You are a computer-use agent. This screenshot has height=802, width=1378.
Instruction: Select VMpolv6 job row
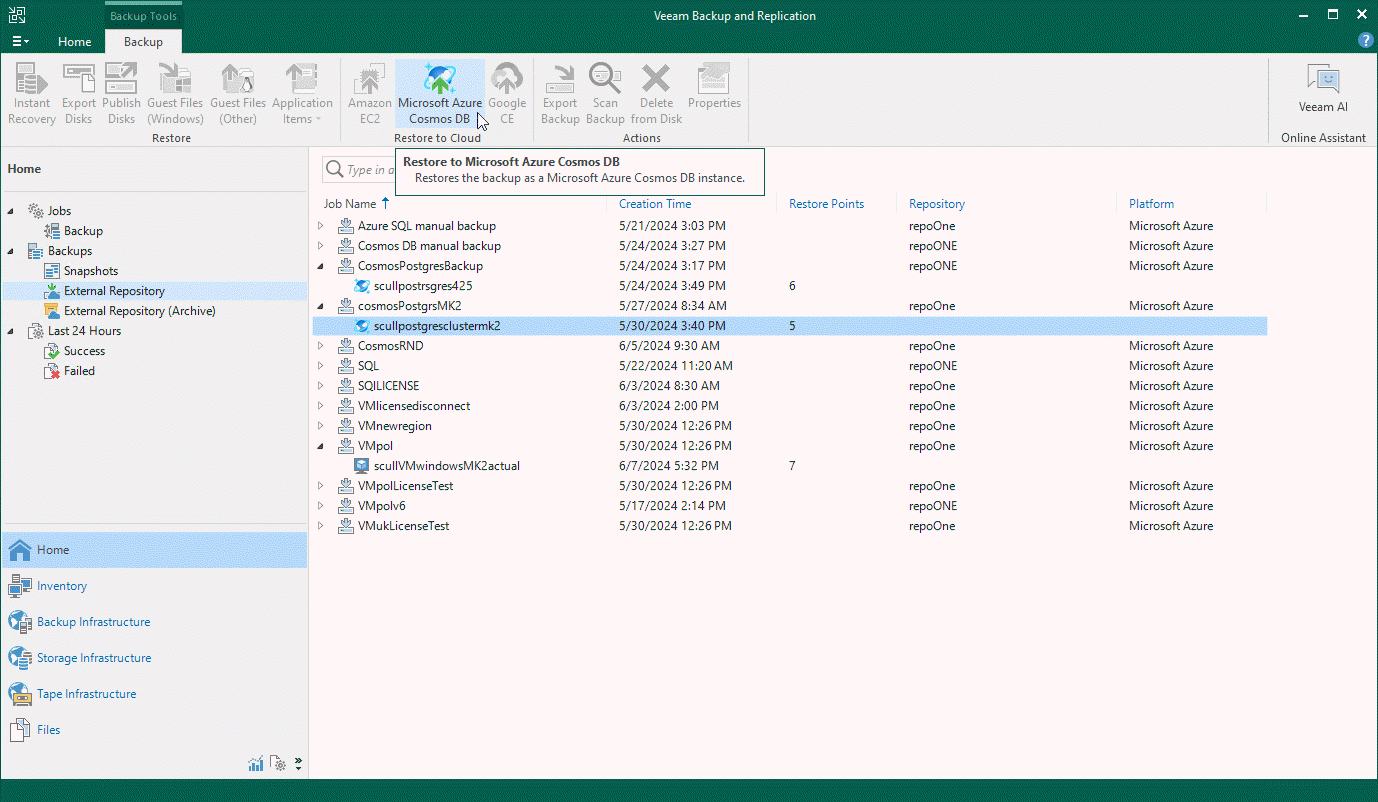tap(790, 506)
